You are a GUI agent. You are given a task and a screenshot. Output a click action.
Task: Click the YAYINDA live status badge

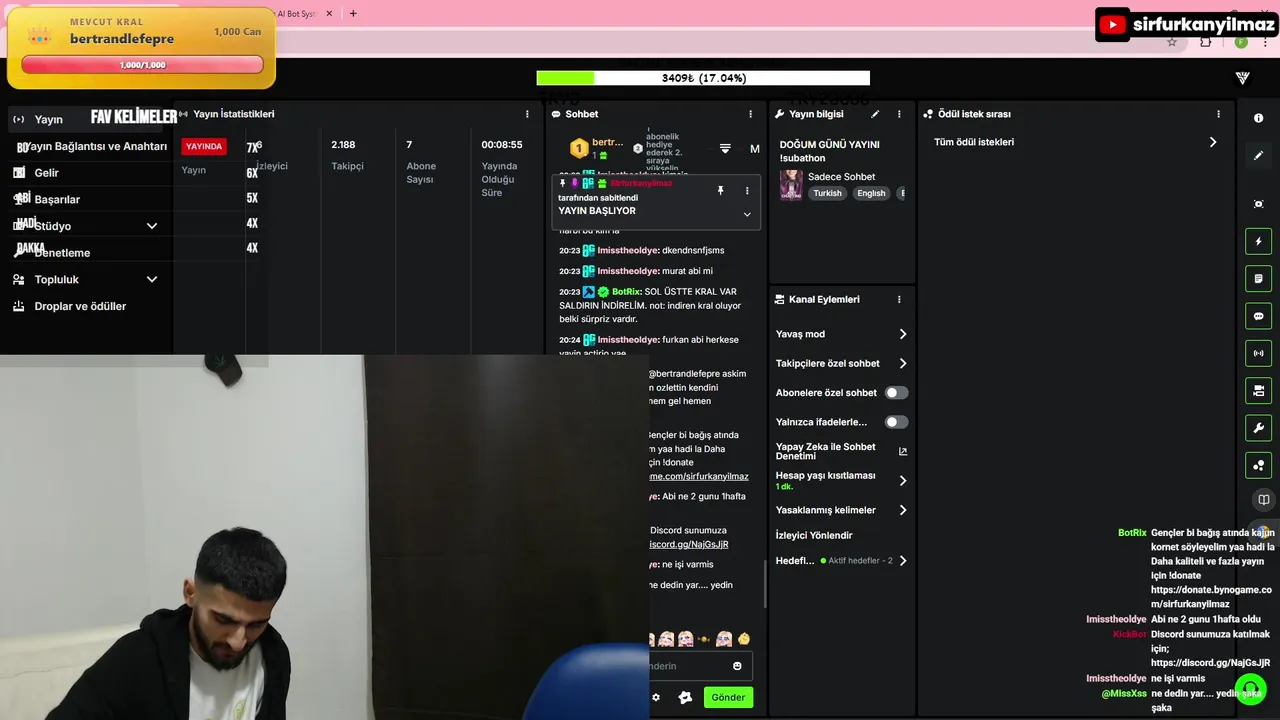tap(204, 146)
